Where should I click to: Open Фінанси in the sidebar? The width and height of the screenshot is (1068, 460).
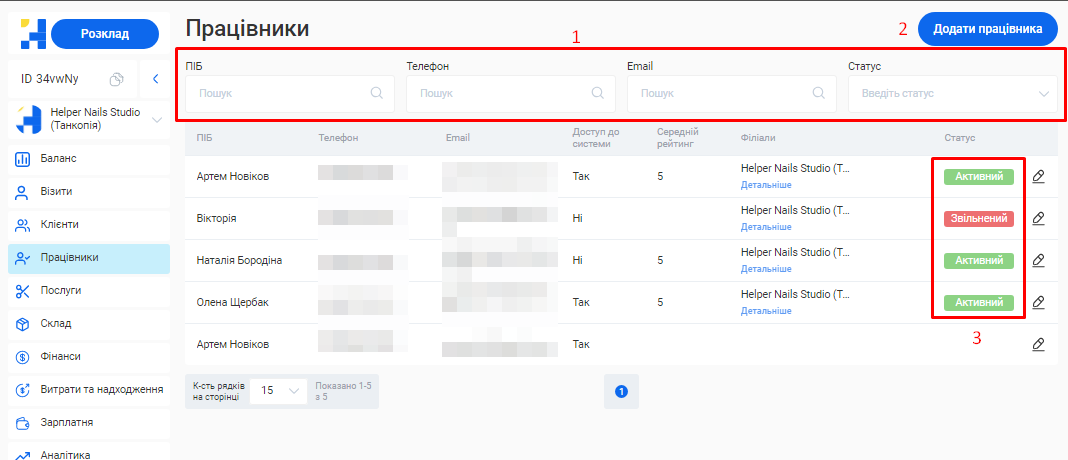coord(62,356)
